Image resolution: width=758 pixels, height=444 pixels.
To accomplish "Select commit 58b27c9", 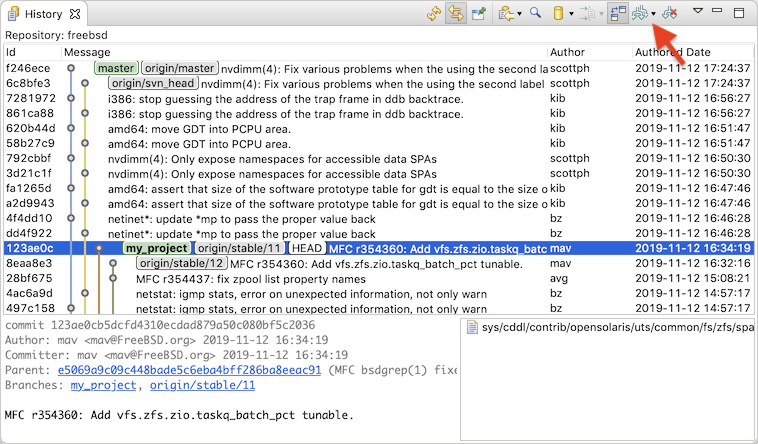I will tap(378, 143).
